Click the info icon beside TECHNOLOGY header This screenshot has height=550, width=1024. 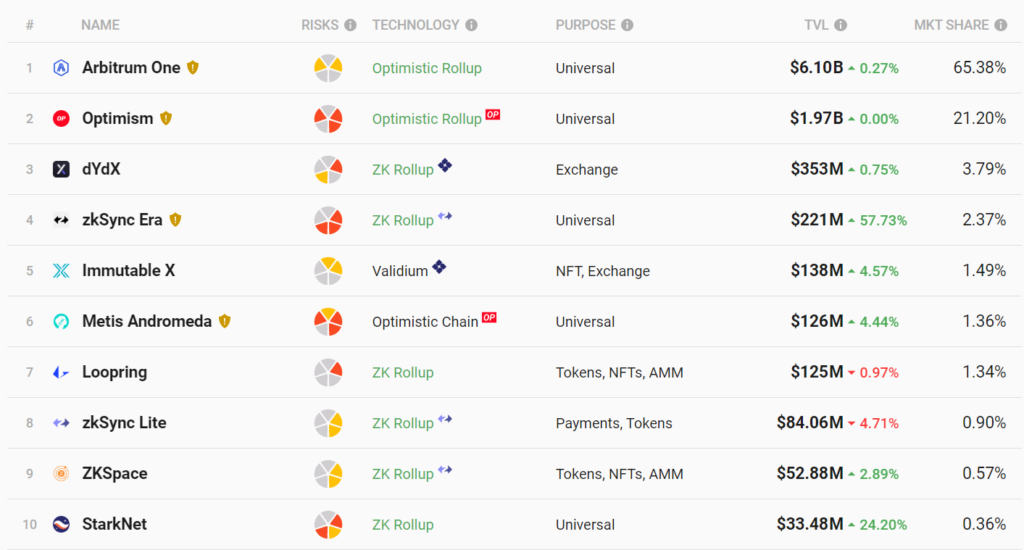click(472, 25)
